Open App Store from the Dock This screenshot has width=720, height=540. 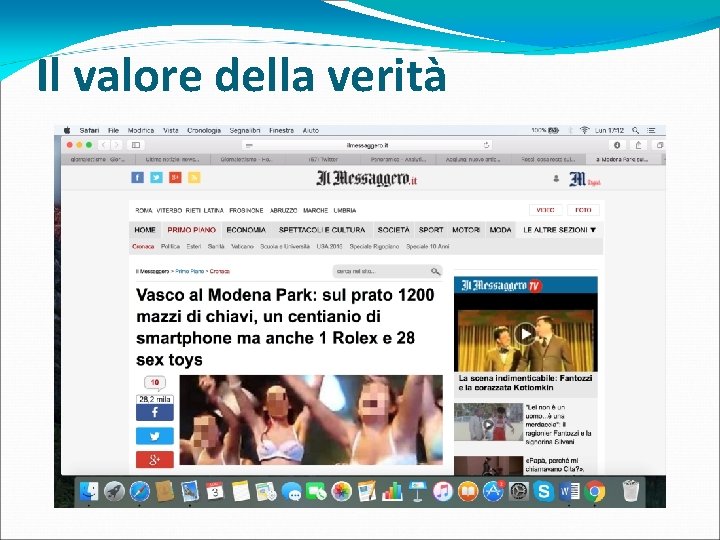(493, 491)
